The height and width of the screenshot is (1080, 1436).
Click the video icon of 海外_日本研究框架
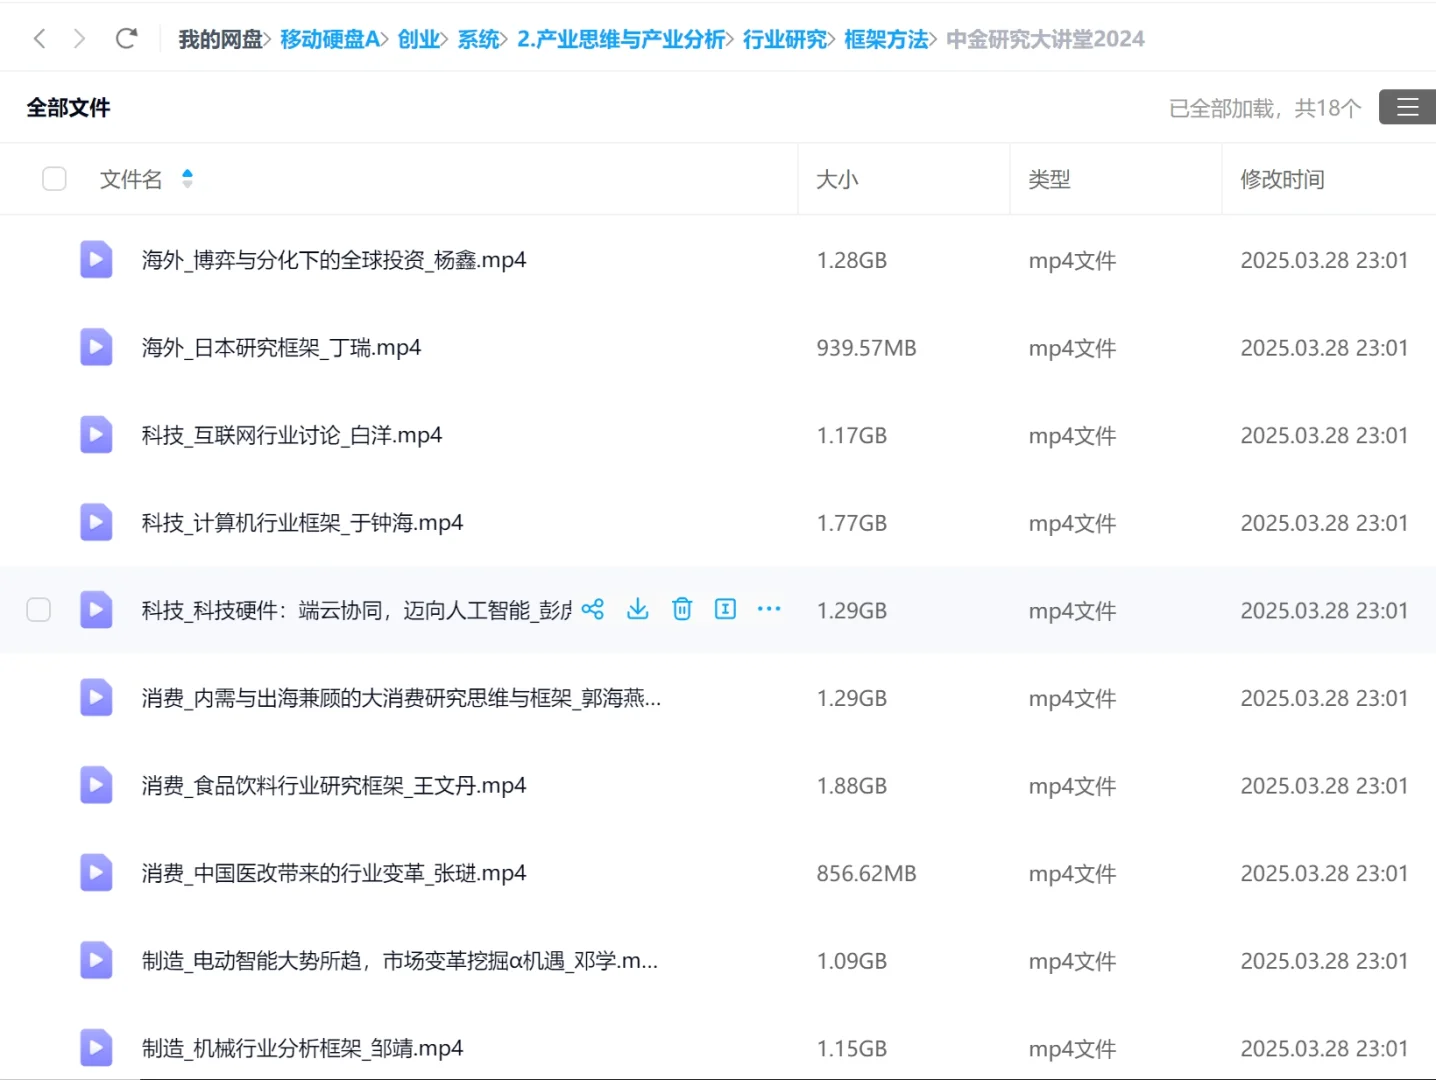[96, 347]
